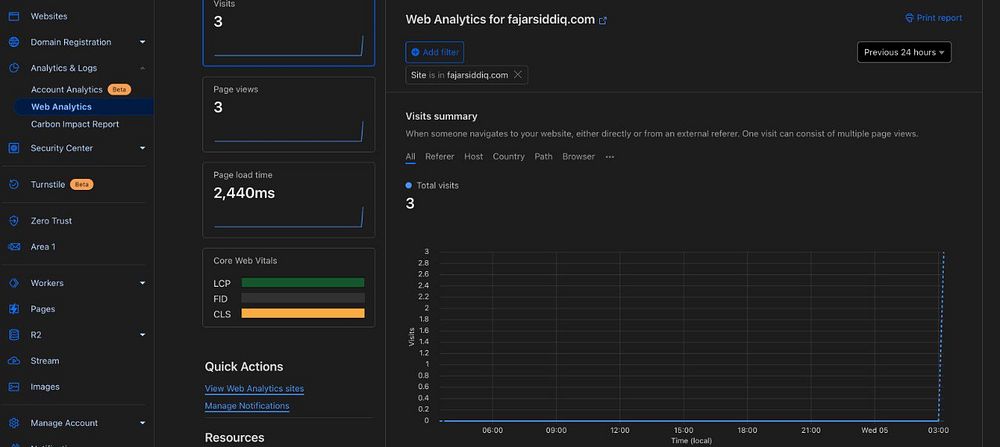Click the Images icon in sidebar
The height and width of the screenshot is (447, 1000).
click(x=13, y=386)
